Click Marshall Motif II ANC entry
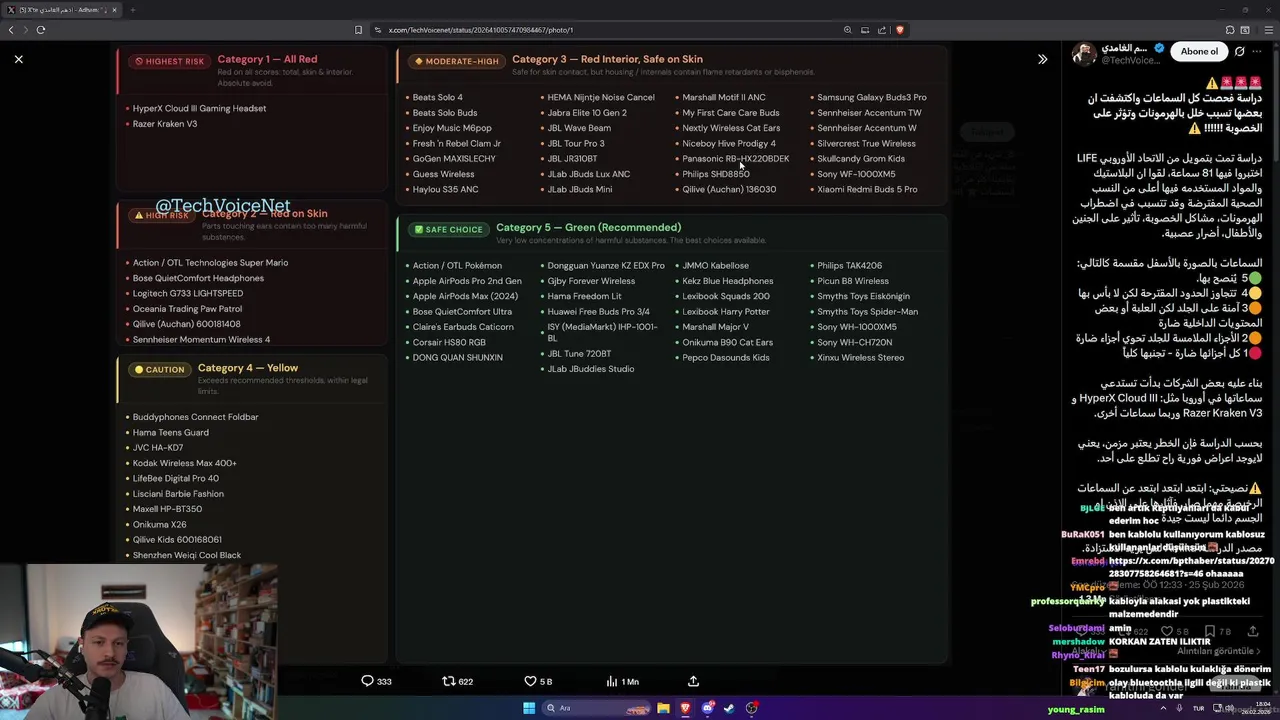 pos(724,97)
